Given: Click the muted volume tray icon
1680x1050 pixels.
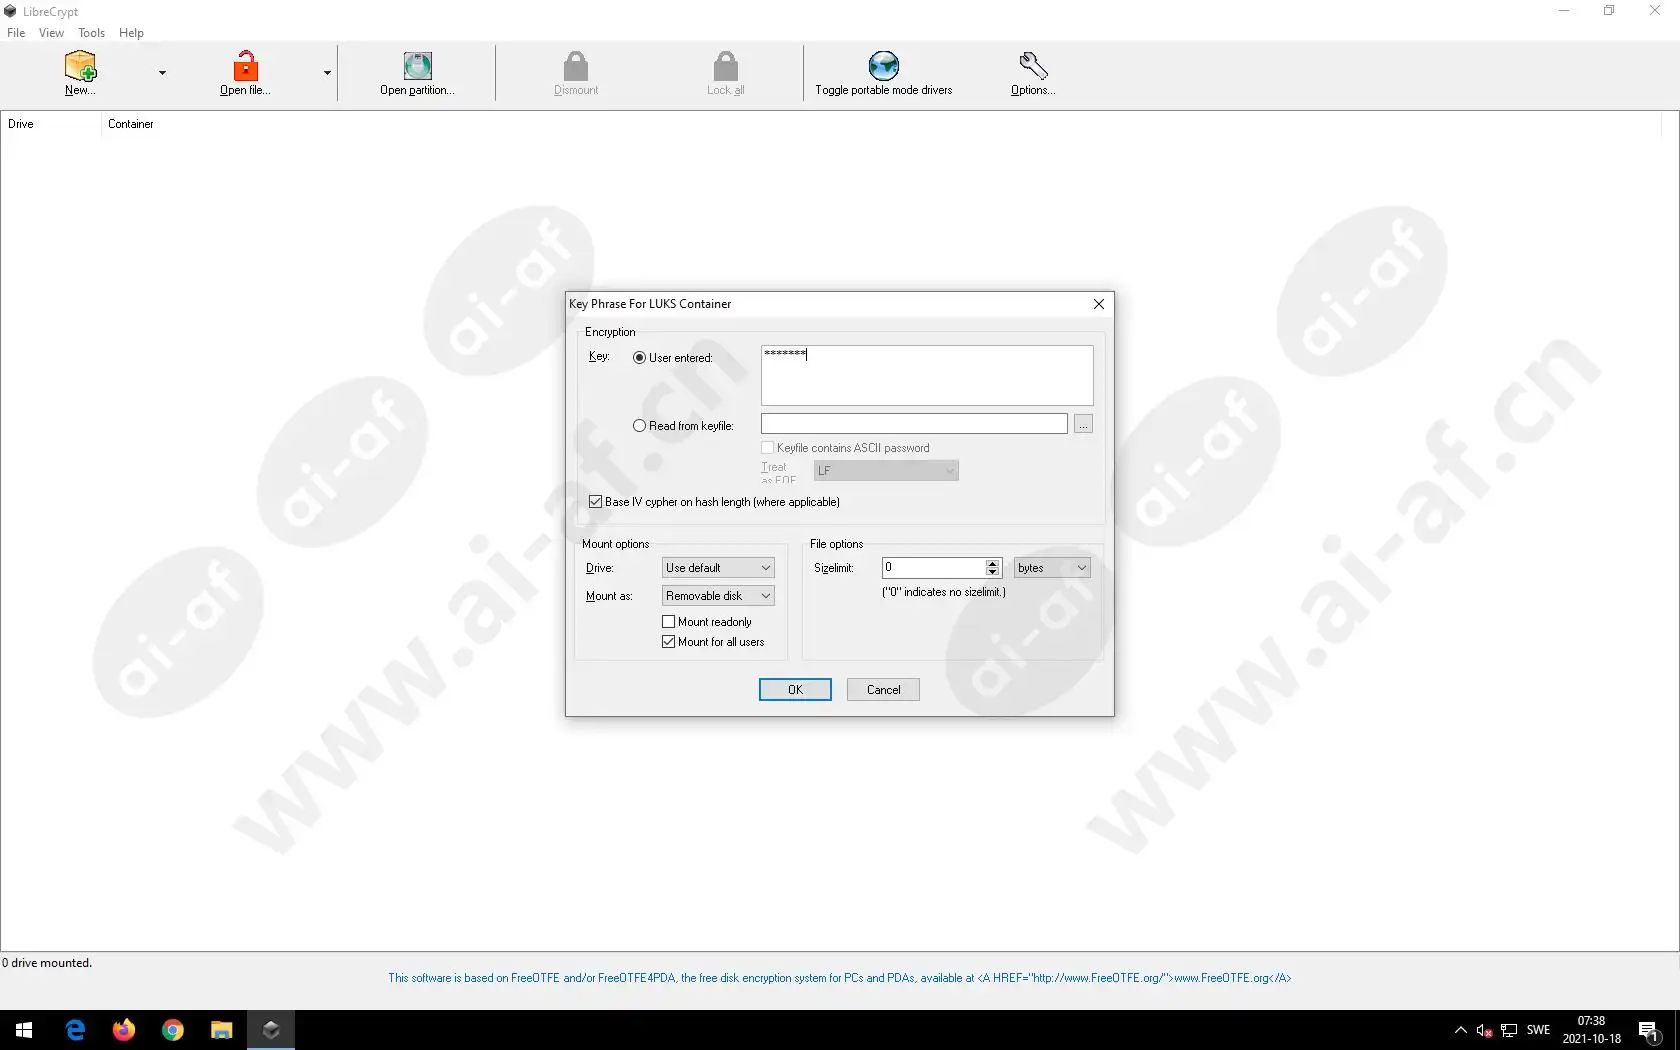Looking at the screenshot, I should (x=1485, y=1030).
